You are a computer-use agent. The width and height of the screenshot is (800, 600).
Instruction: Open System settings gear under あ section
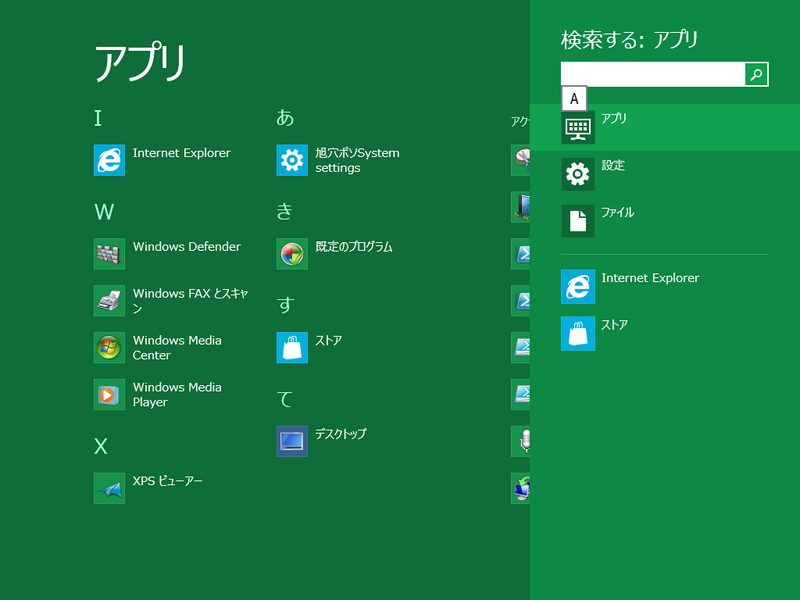click(292, 160)
